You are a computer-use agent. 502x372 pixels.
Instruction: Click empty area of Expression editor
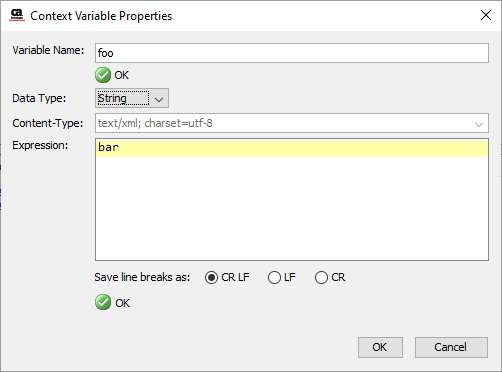point(292,208)
